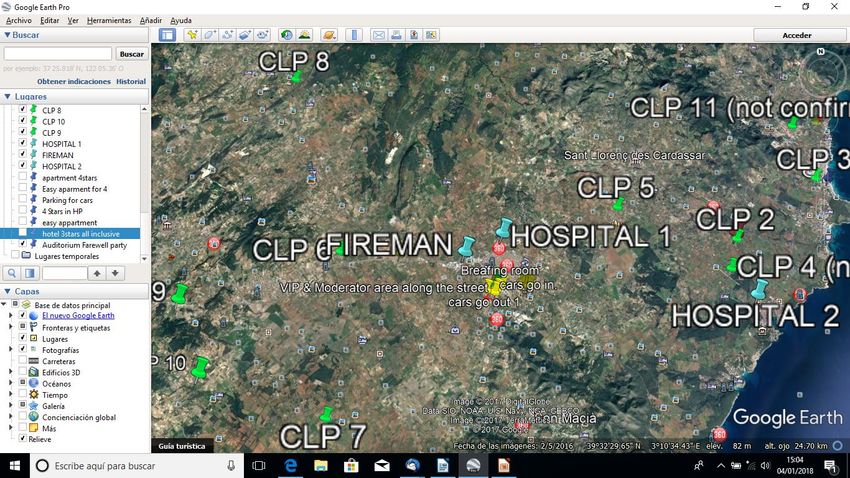
Task: Add a polygon from the toolbar
Action: coord(210,35)
